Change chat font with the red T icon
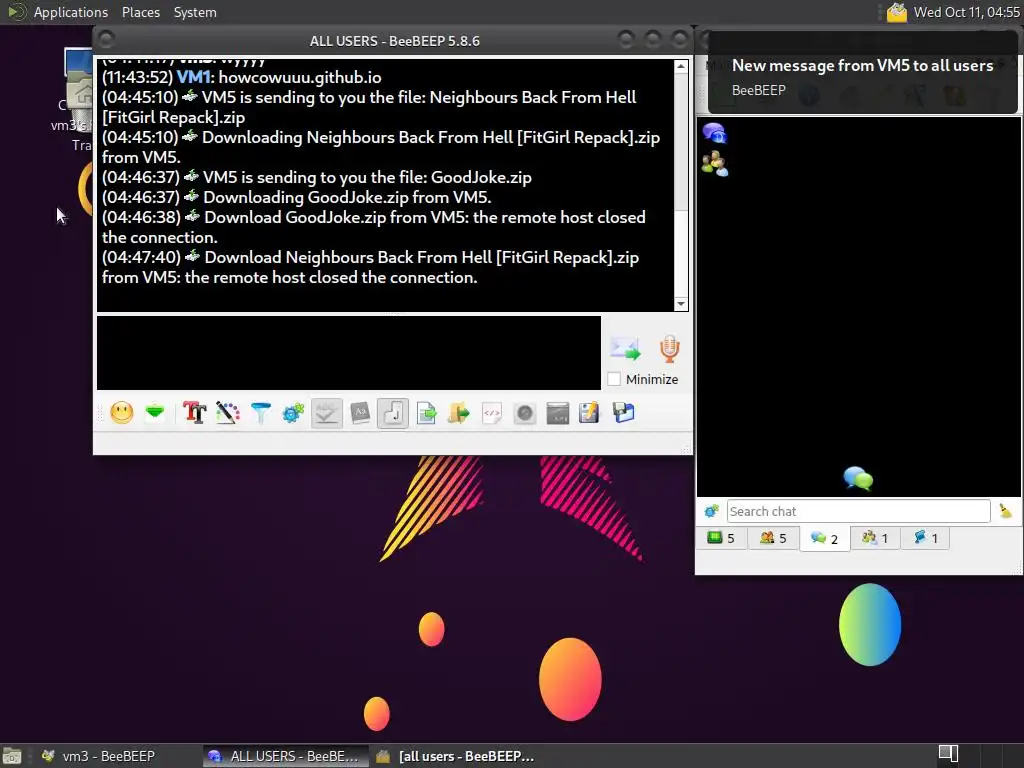Image resolution: width=1024 pixels, height=768 pixels. click(195, 413)
